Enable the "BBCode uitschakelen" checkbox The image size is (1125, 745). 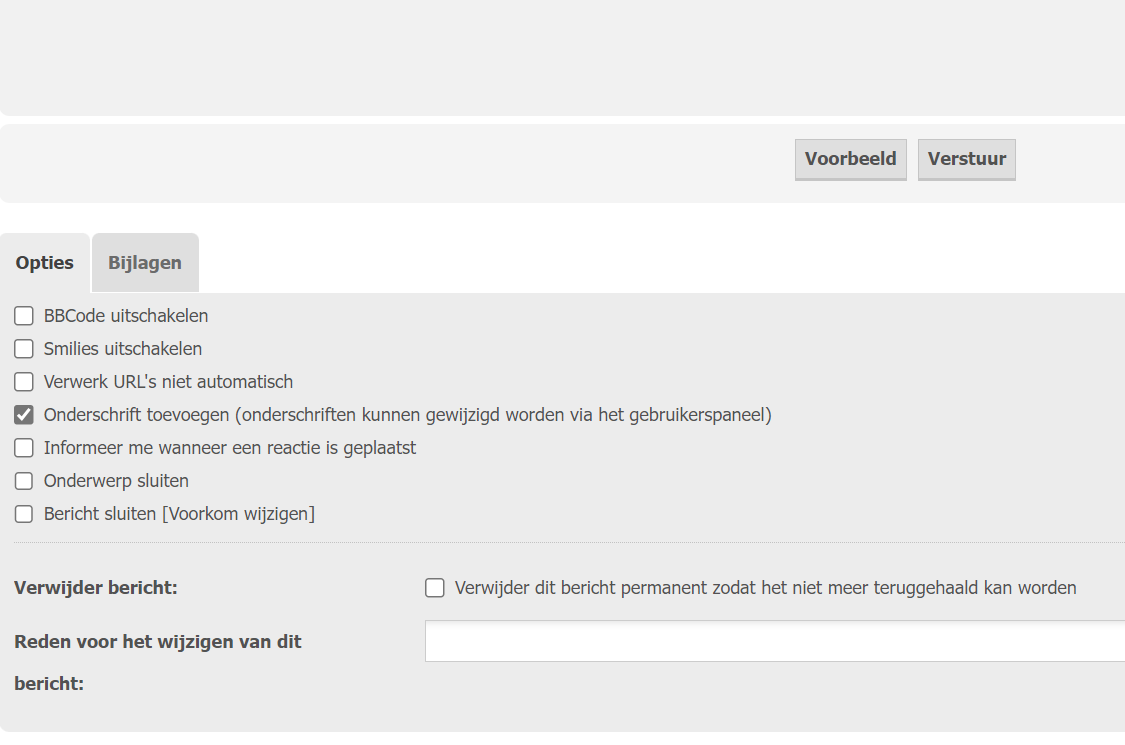pyautogui.click(x=24, y=315)
